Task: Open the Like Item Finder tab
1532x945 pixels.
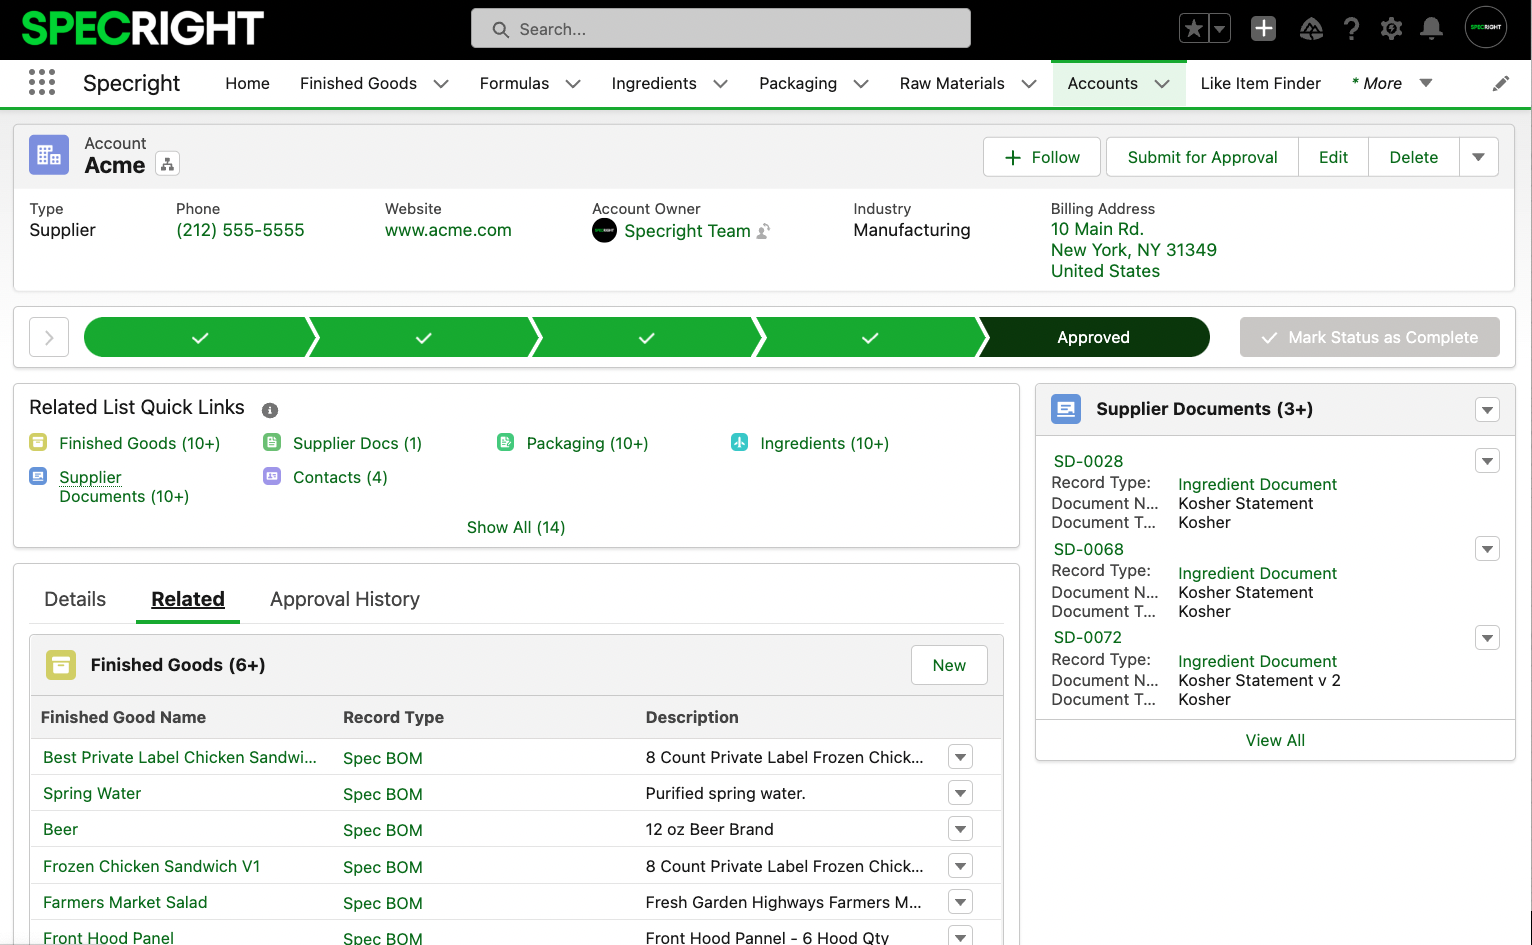Action: (1260, 84)
